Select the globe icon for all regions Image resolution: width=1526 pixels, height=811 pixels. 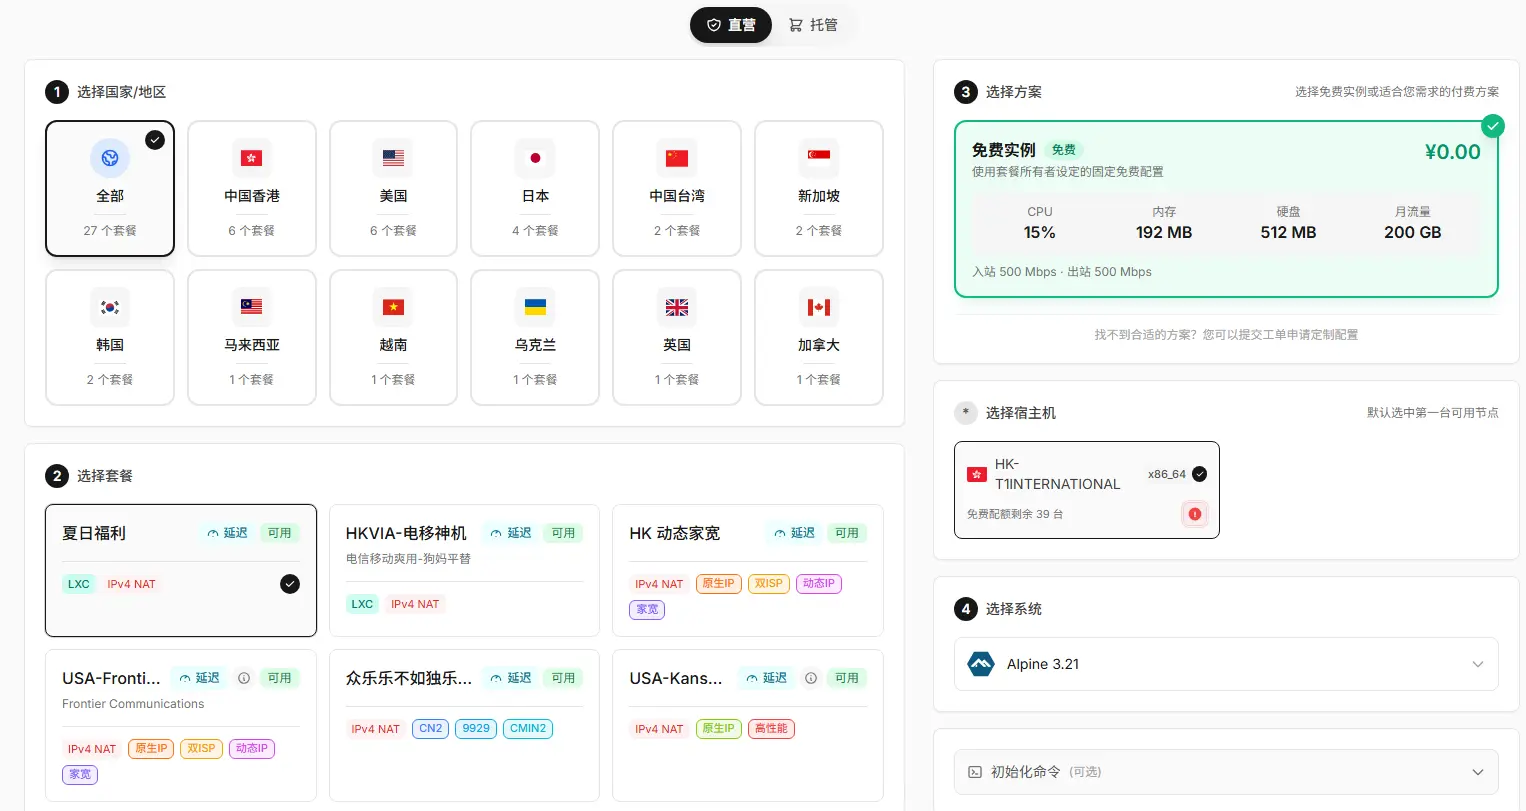(x=110, y=158)
